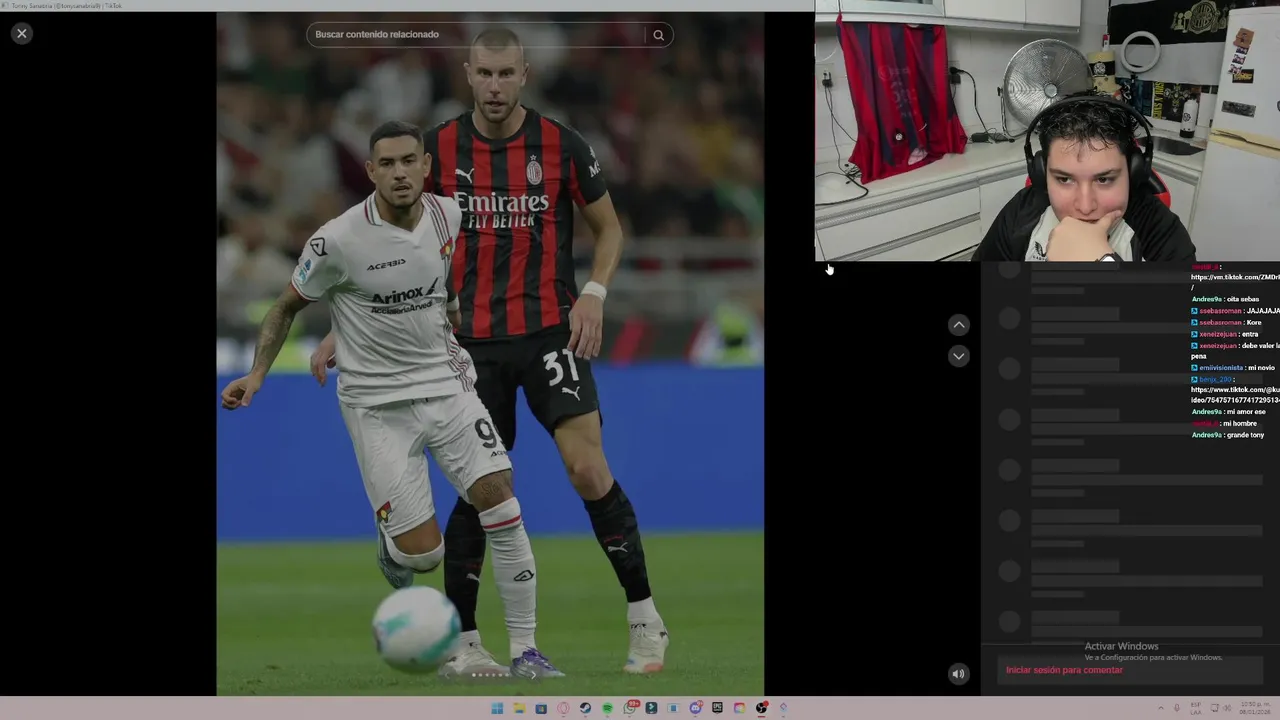
Task: Open Discord from the taskbar
Action: pos(696,707)
